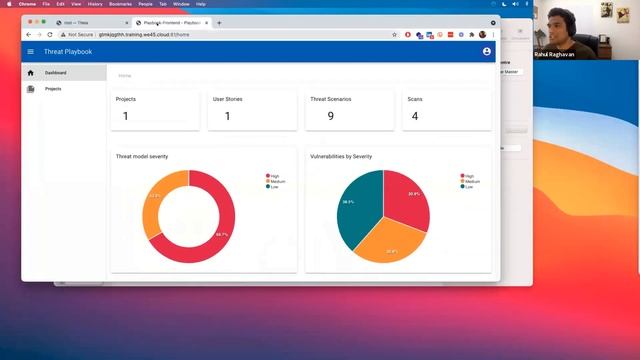Open the View menu
640x360 pixels.
pyautogui.click(x=76, y=4)
